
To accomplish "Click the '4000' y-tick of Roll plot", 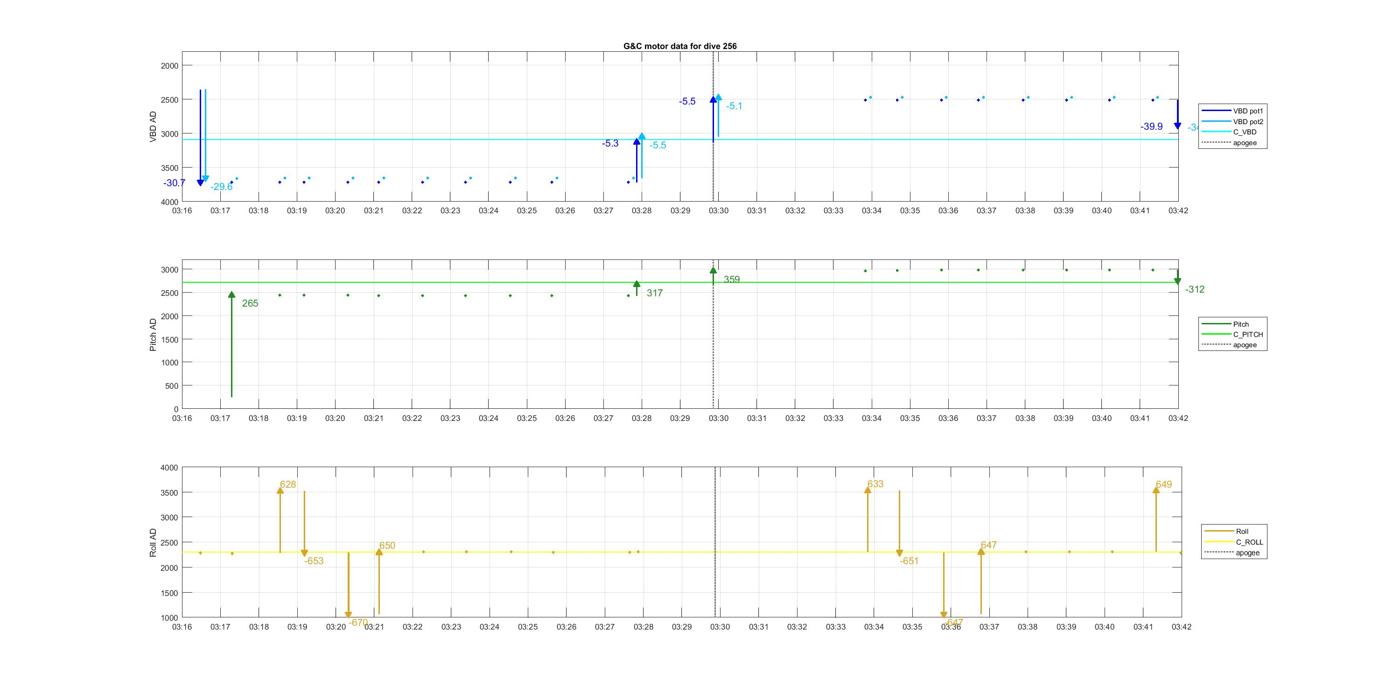I will 170,468.
